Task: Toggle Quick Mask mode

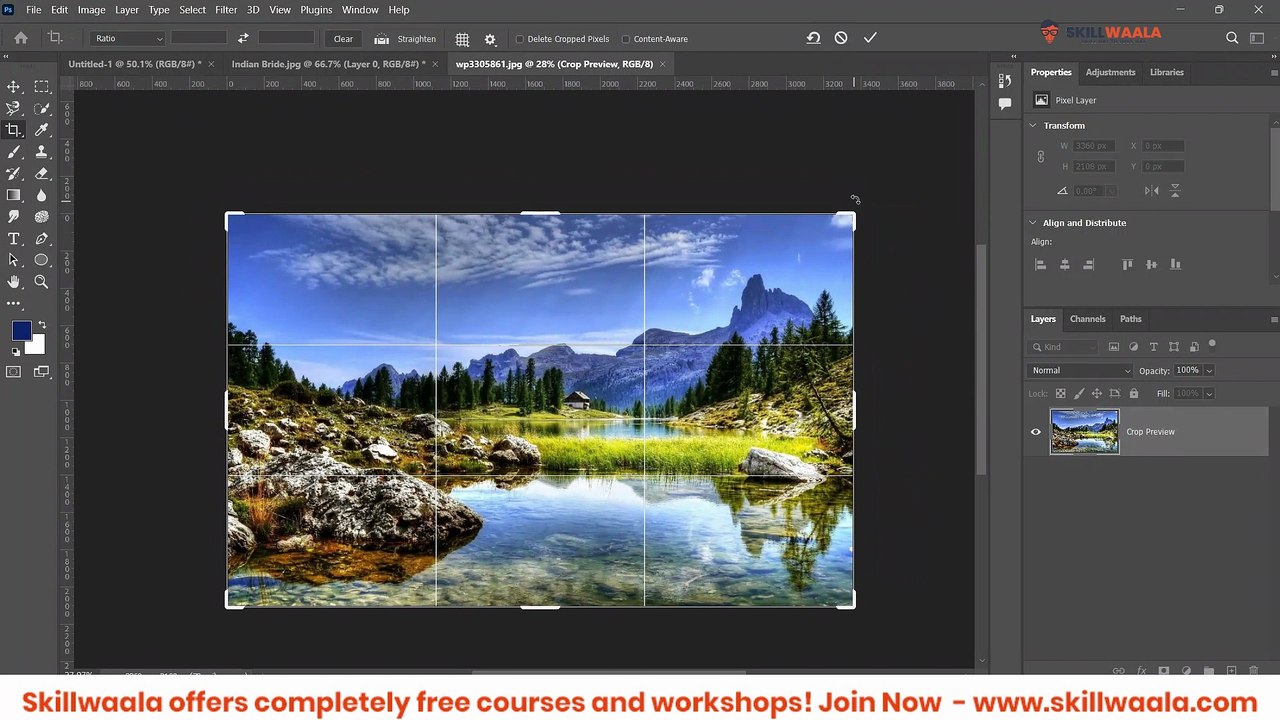Action: point(14,372)
